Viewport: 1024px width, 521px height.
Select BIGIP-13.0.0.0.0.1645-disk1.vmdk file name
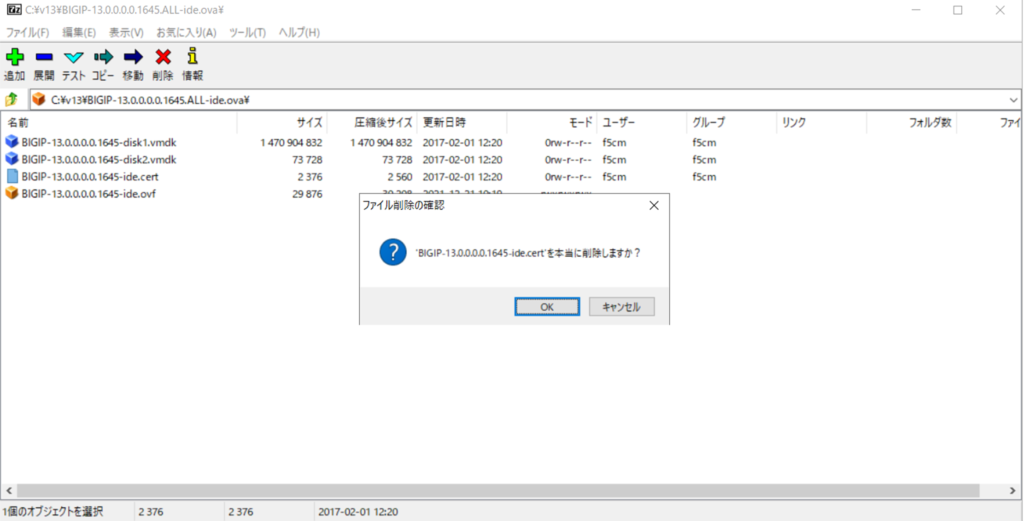click(99, 142)
